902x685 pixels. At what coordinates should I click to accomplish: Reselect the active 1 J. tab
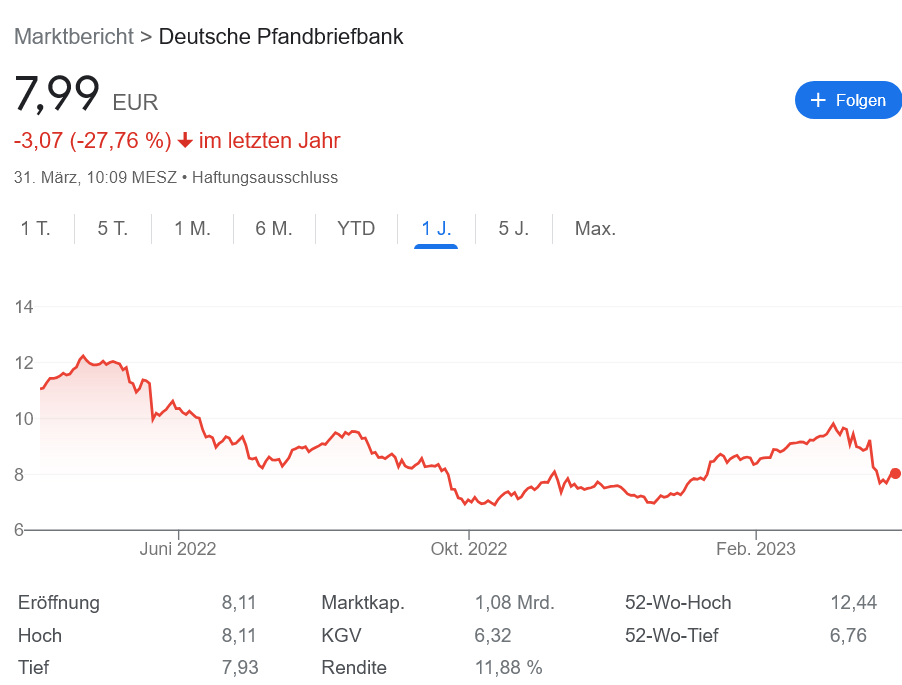pyautogui.click(x=434, y=228)
